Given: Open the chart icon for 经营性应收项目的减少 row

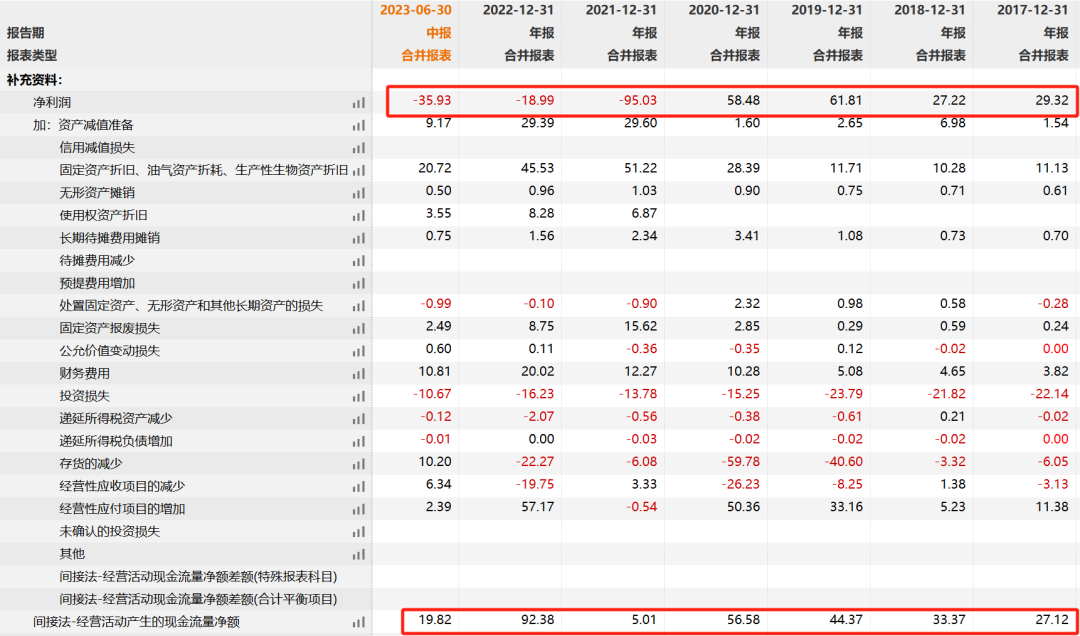Looking at the screenshot, I should tap(358, 487).
